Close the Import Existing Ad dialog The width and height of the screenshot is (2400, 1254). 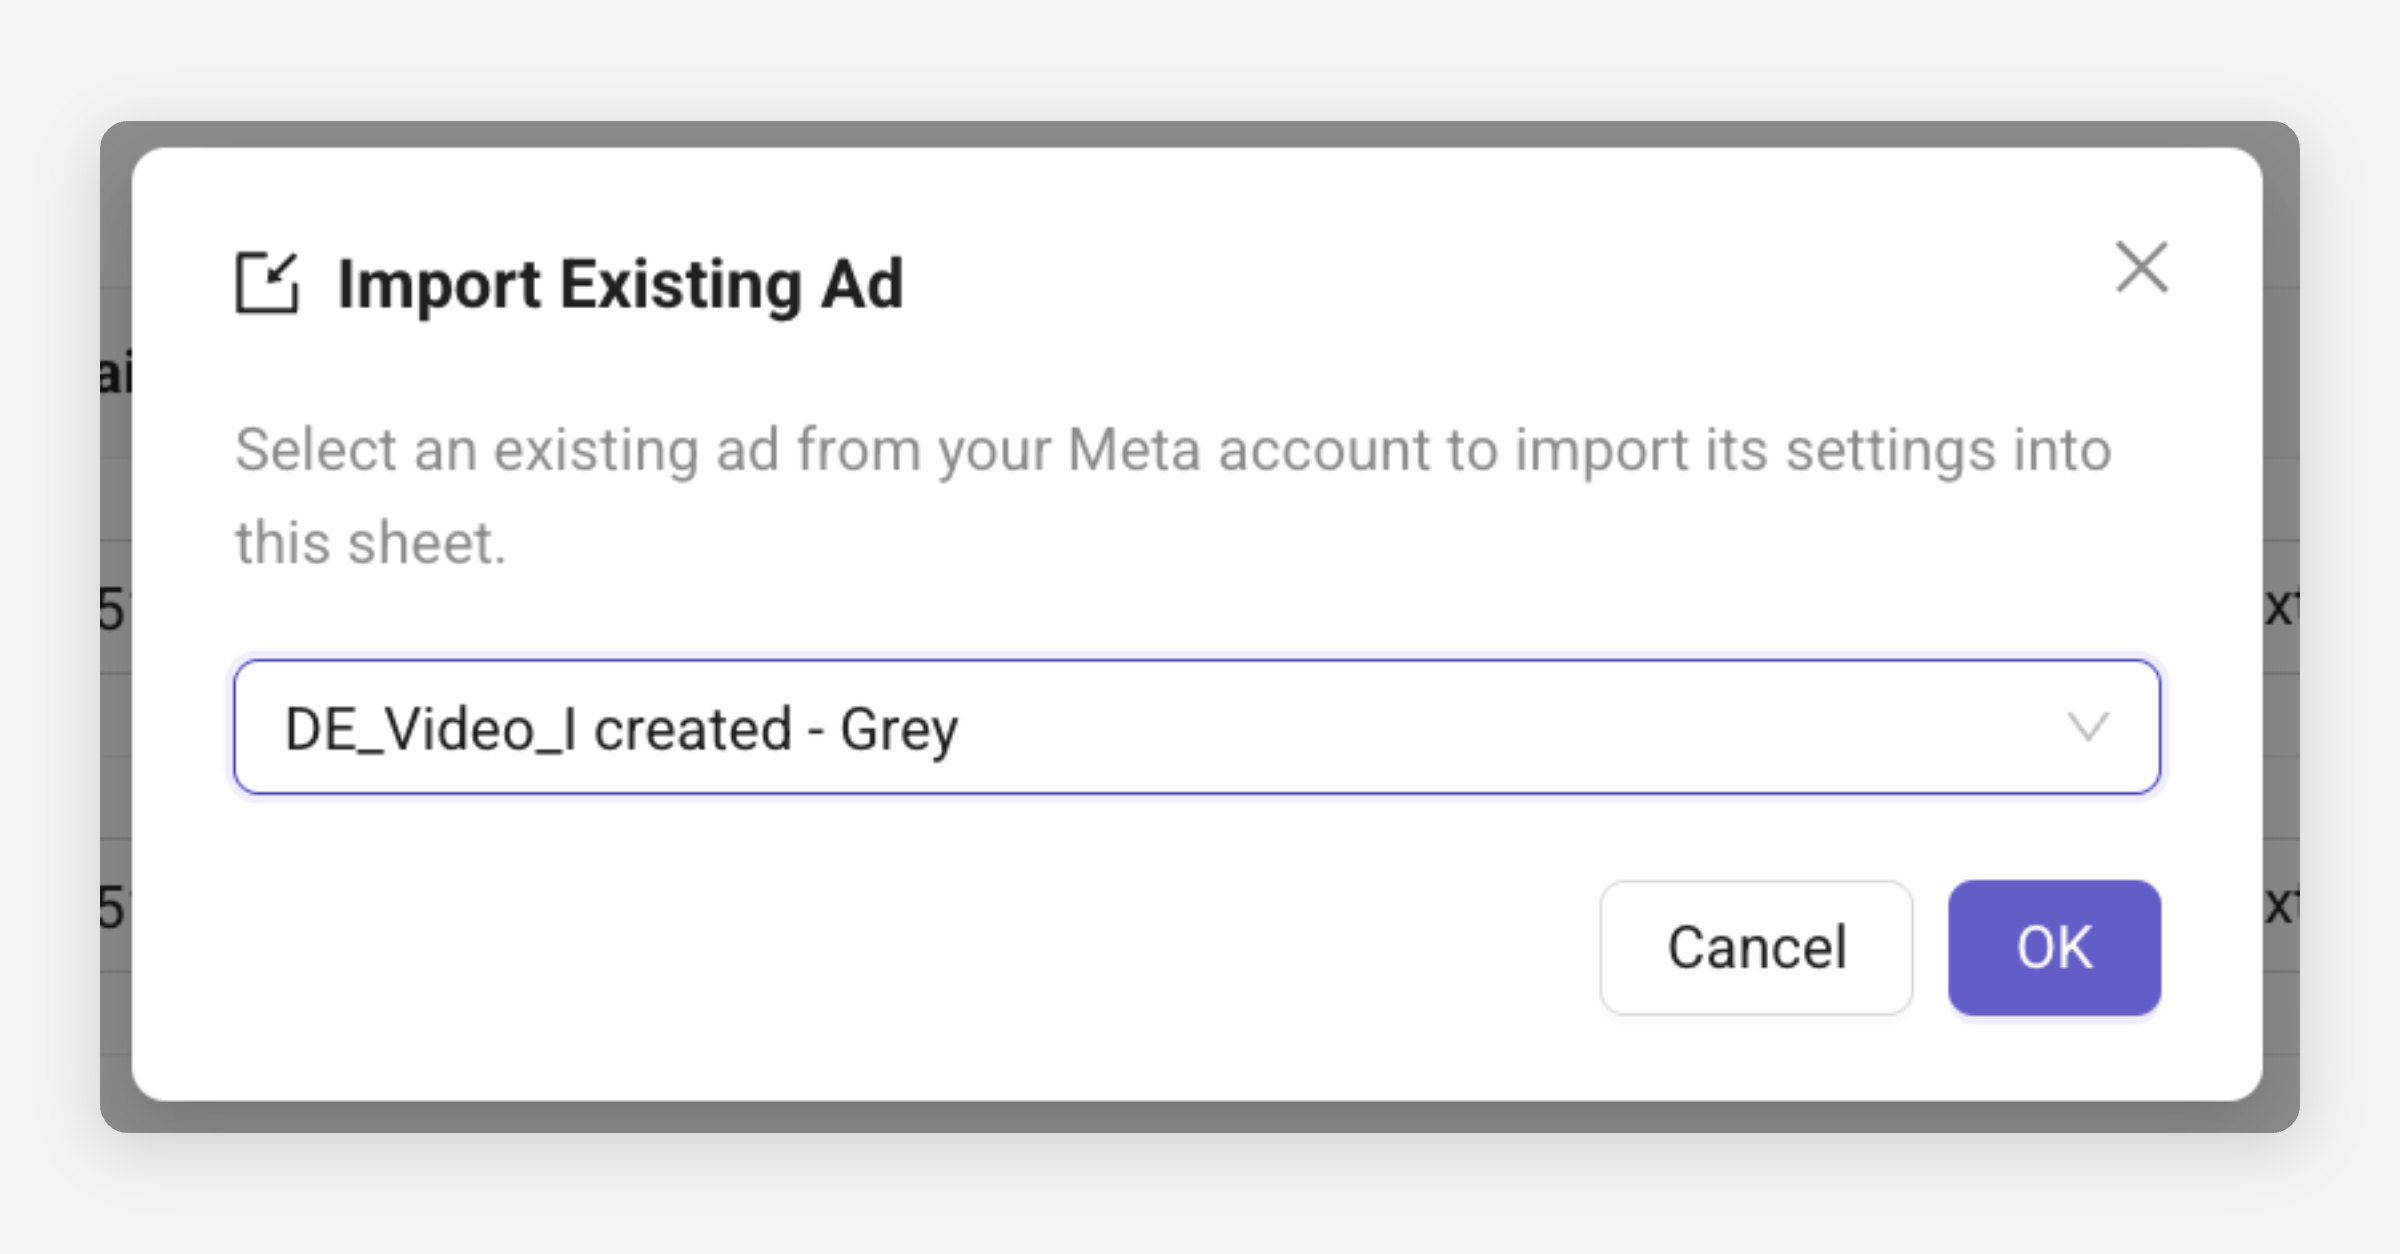[2141, 268]
